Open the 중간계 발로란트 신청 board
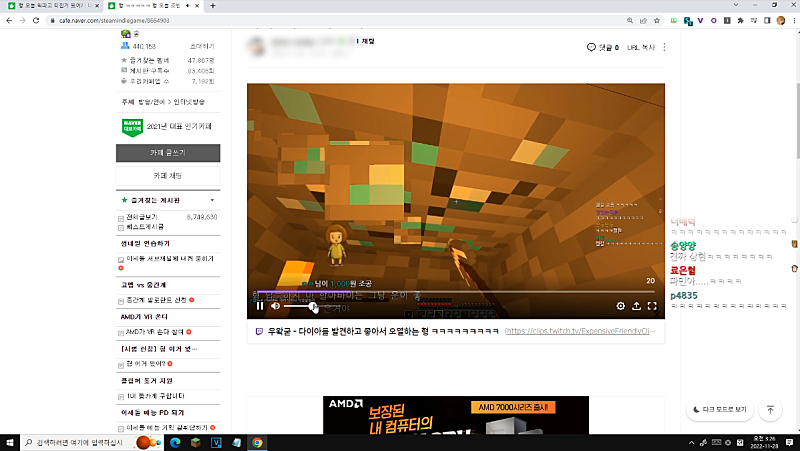 (156, 300)
